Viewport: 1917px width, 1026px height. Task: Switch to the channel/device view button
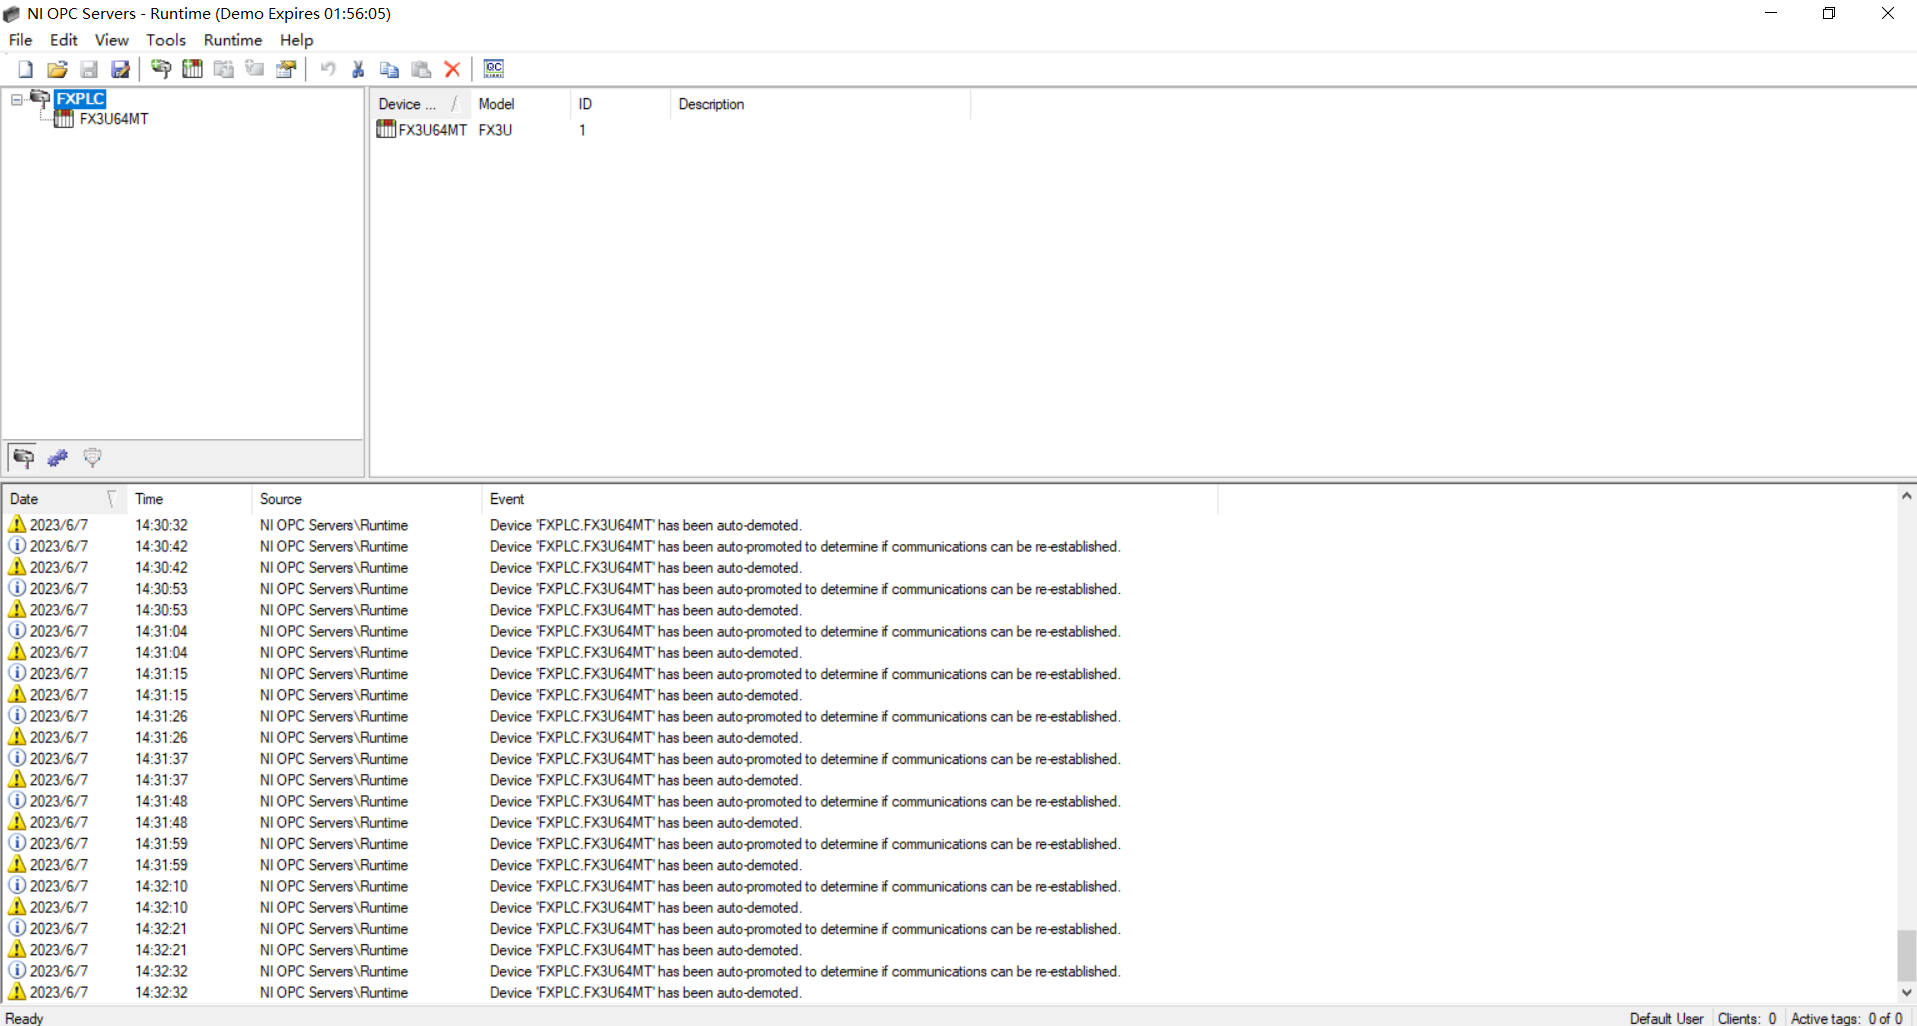[23, 458]
